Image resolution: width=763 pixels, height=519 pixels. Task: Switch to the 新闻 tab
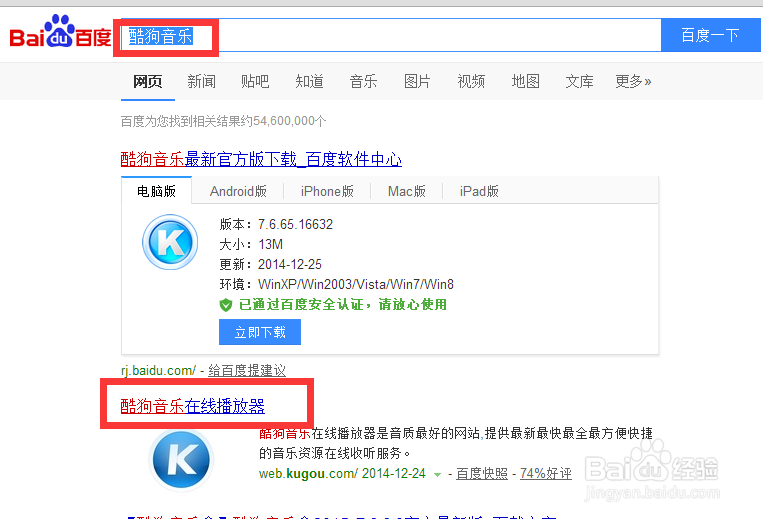pyautogui.click(x=201, y=81)
